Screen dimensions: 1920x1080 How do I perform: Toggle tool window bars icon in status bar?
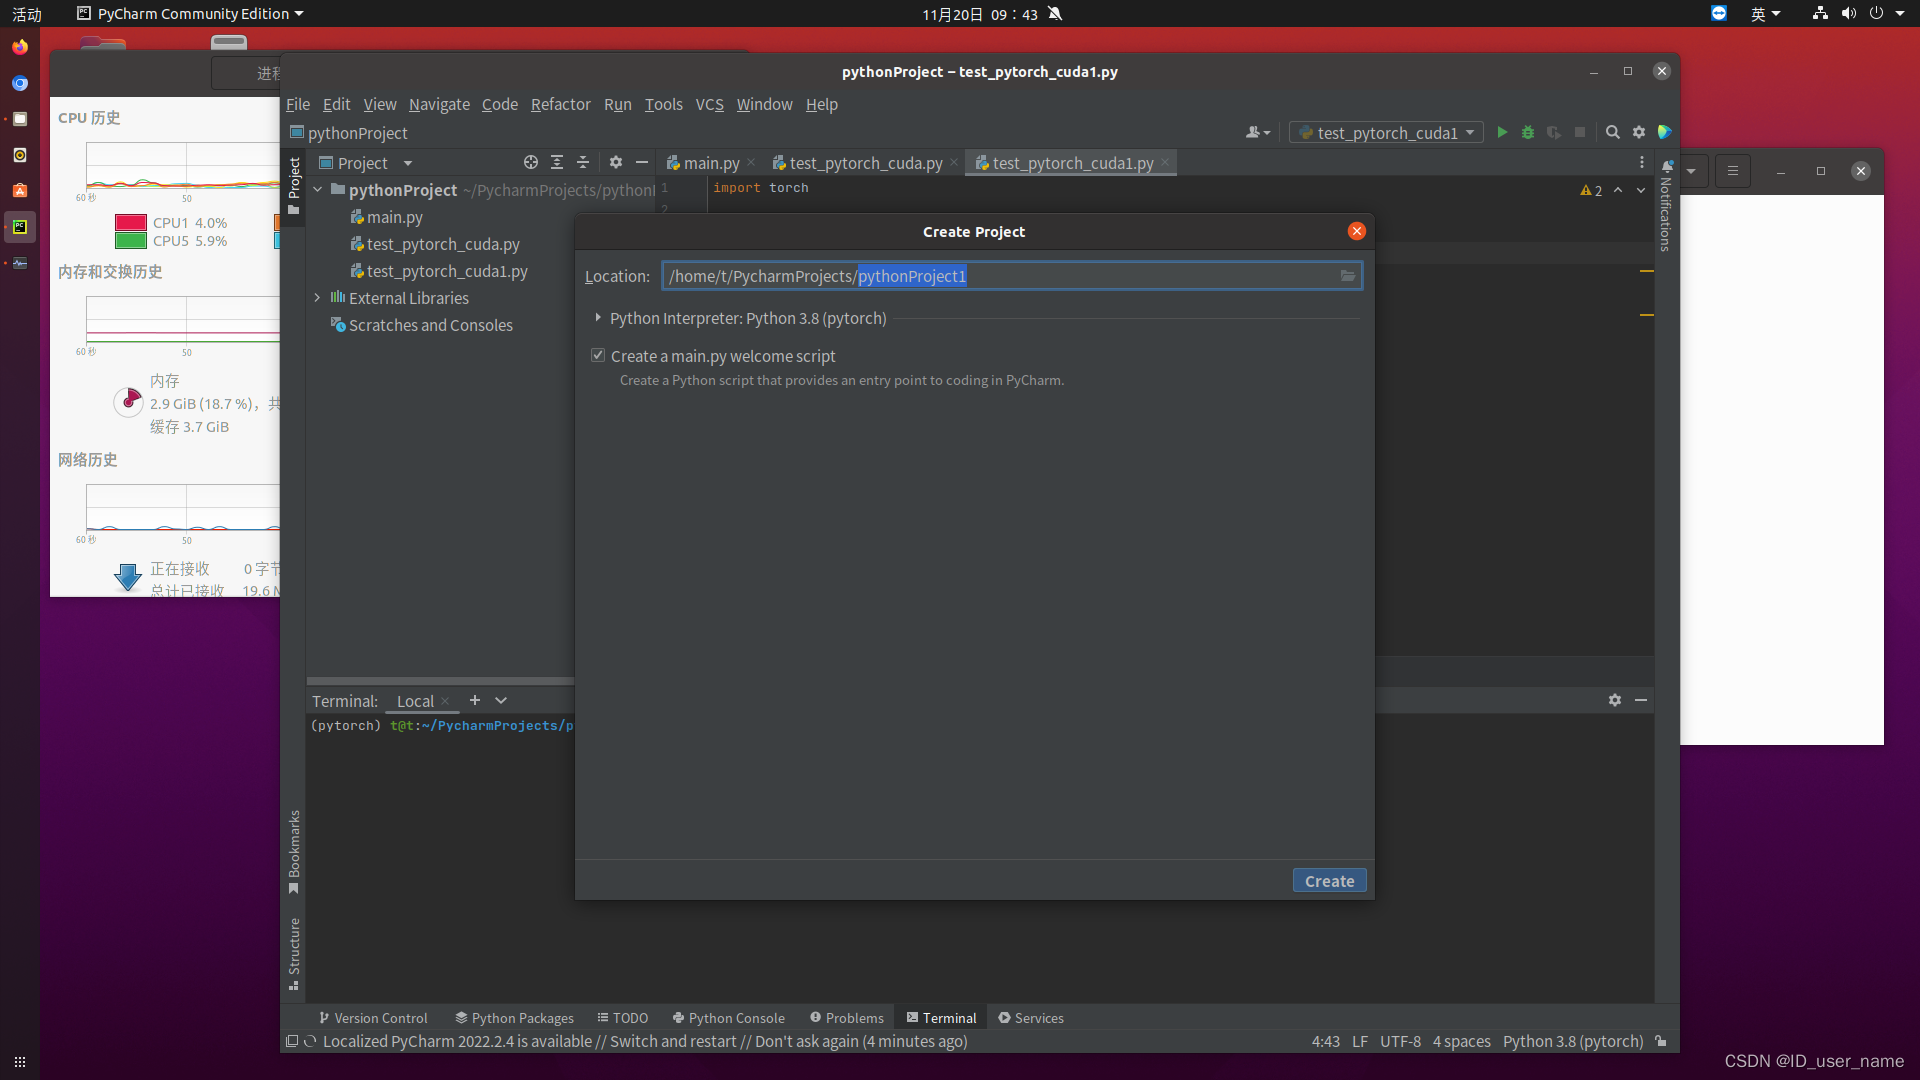(292, 1041)
